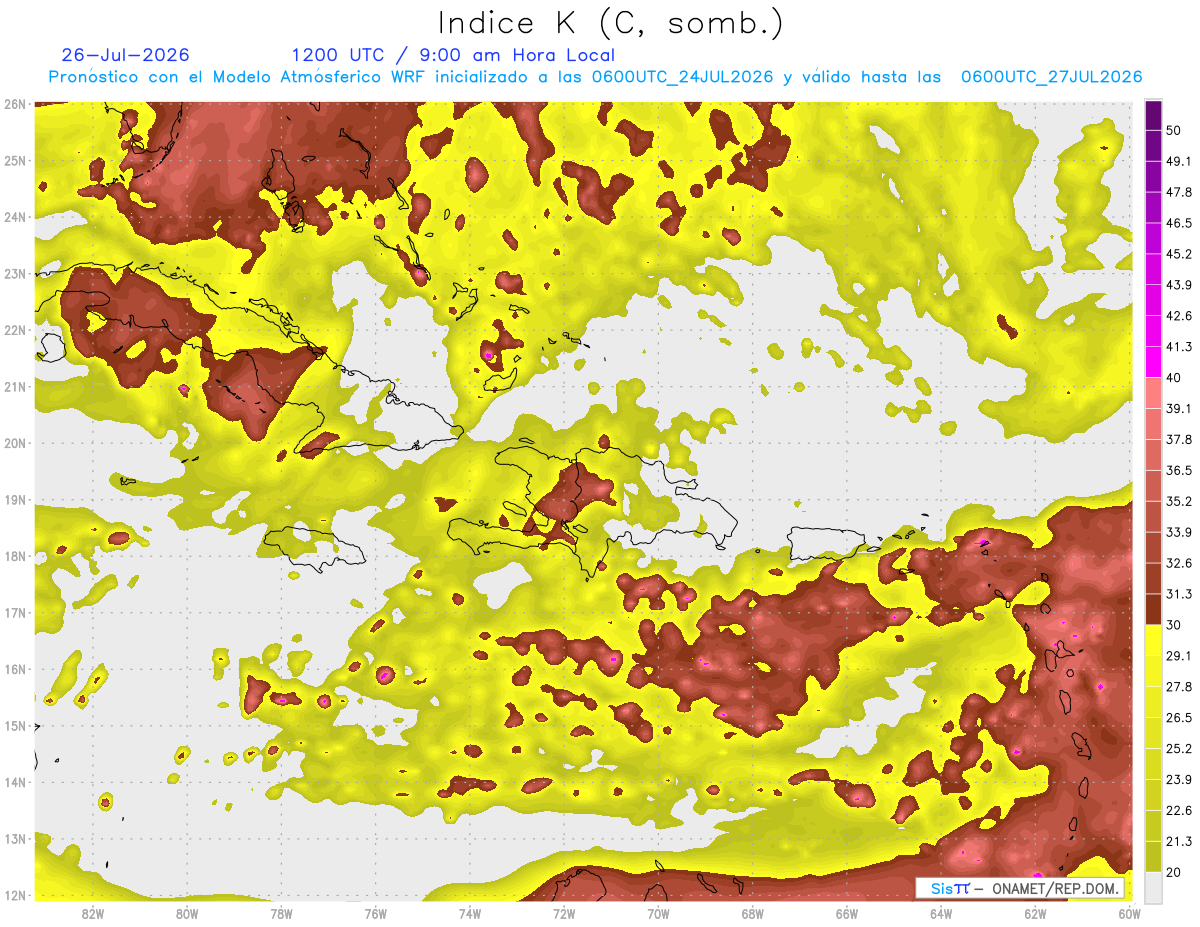
Task: Click the colorbar value 50
Action: click(x=1174, y=131)
